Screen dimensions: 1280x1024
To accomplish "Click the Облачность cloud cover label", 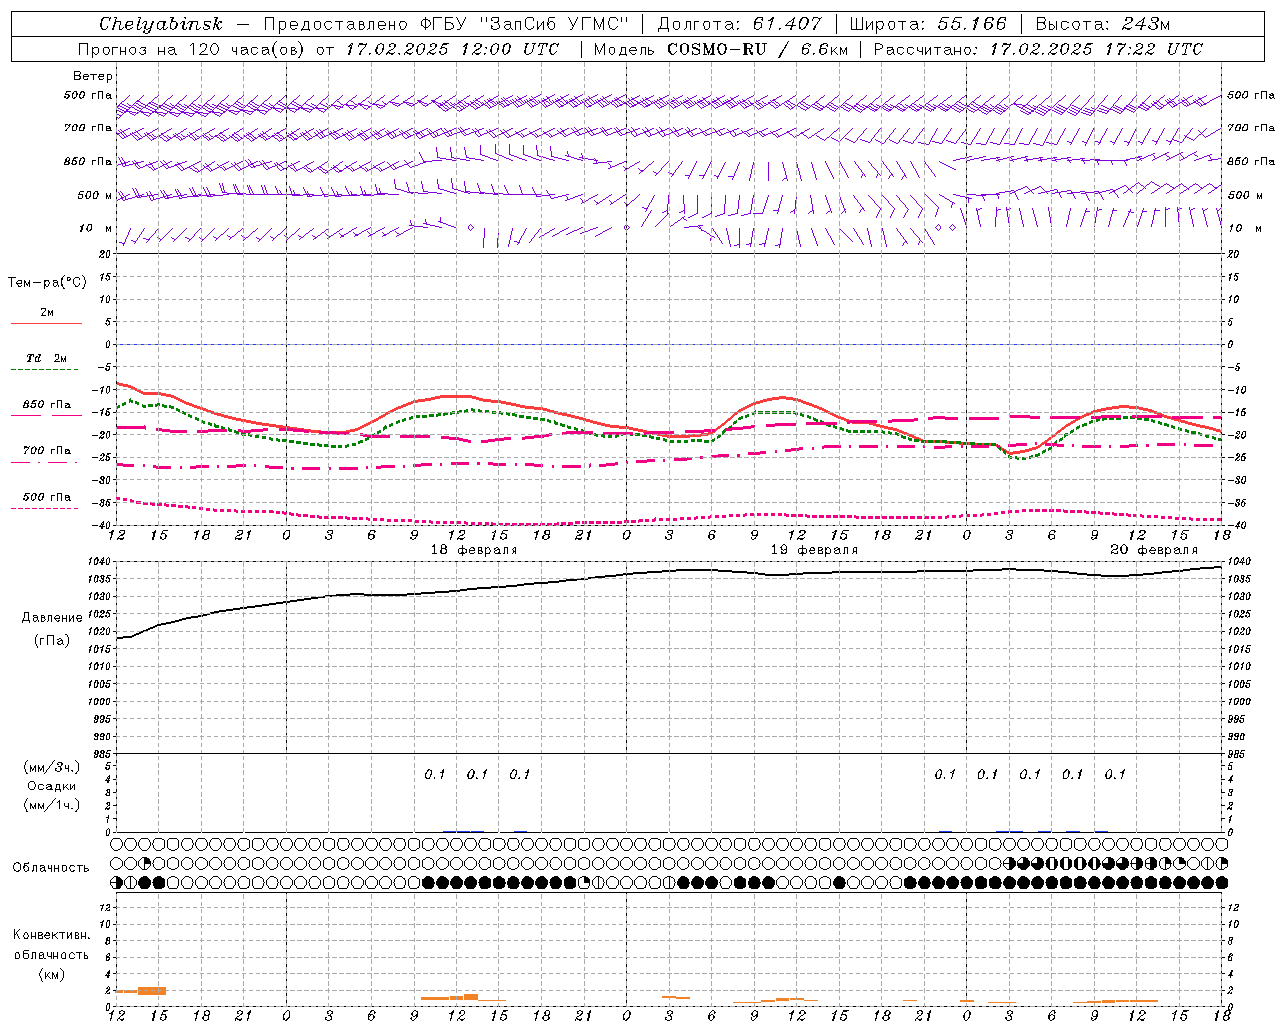I will 51,868.
